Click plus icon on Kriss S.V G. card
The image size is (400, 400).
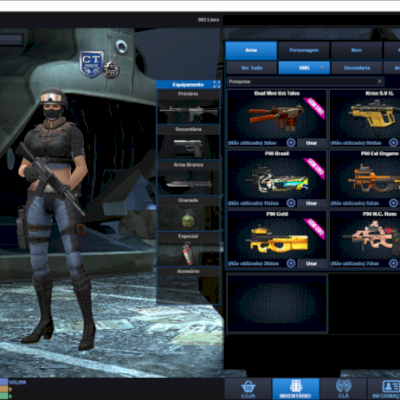click(393, 143)
